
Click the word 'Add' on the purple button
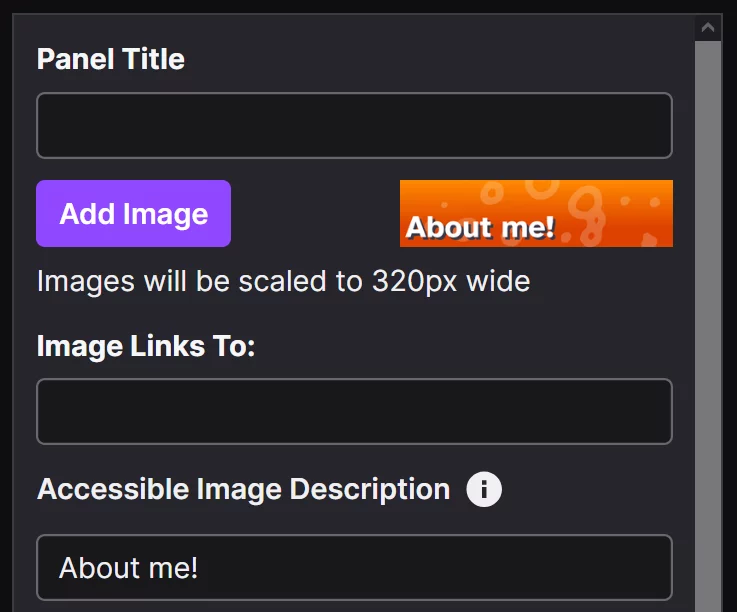point(84,214)
